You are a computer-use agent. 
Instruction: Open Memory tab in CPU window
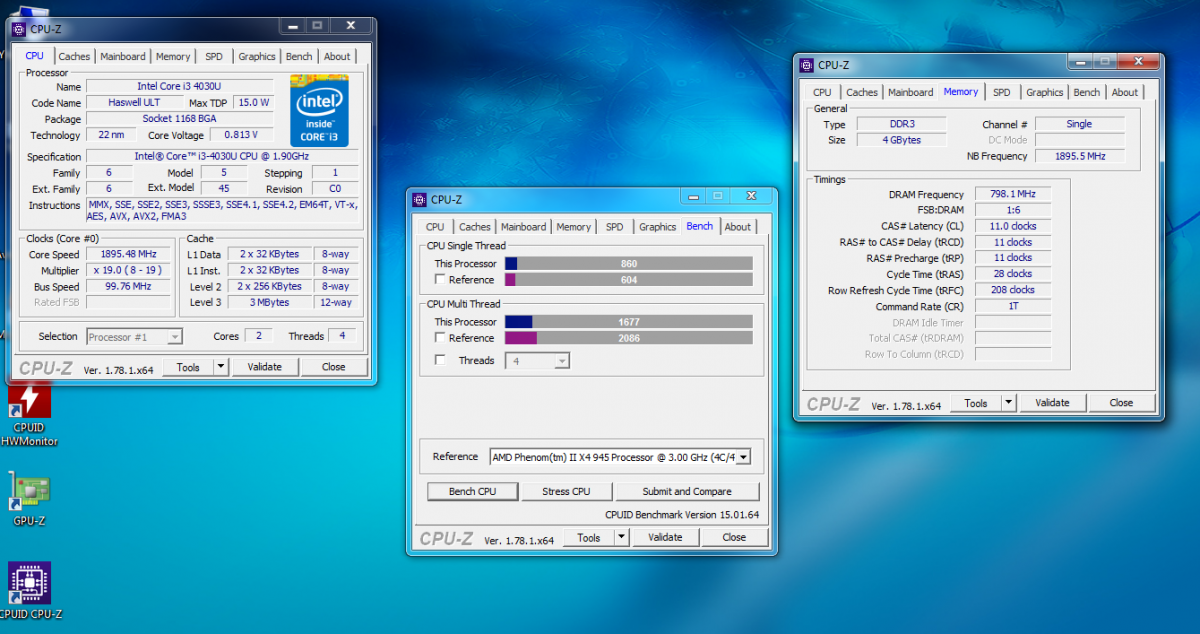(173, 57)
